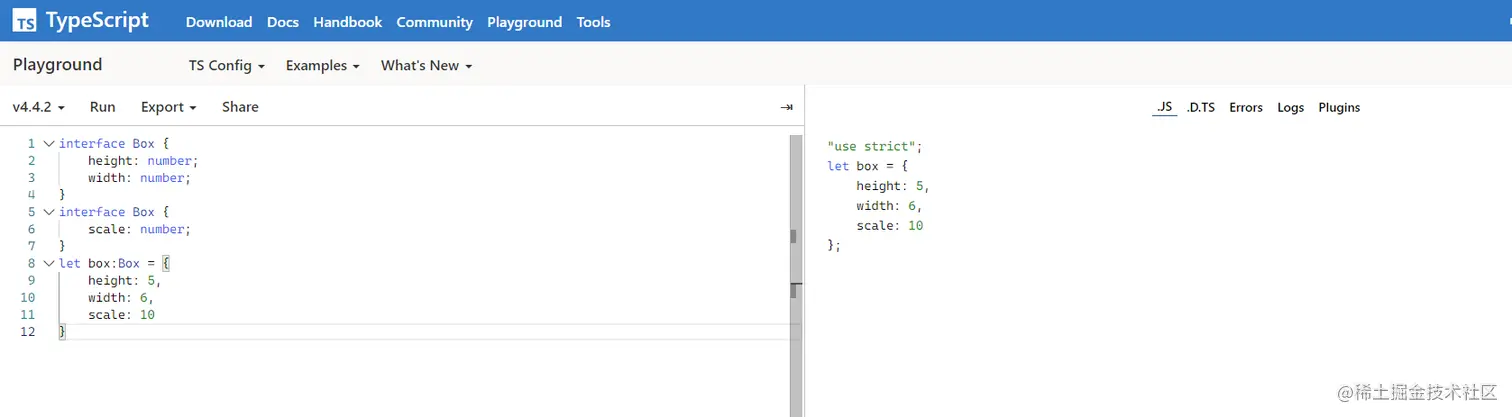This screenshot has width=1512, height=417.
Task: Click 'height: 5,' in the editor
Action: [124, 281]
